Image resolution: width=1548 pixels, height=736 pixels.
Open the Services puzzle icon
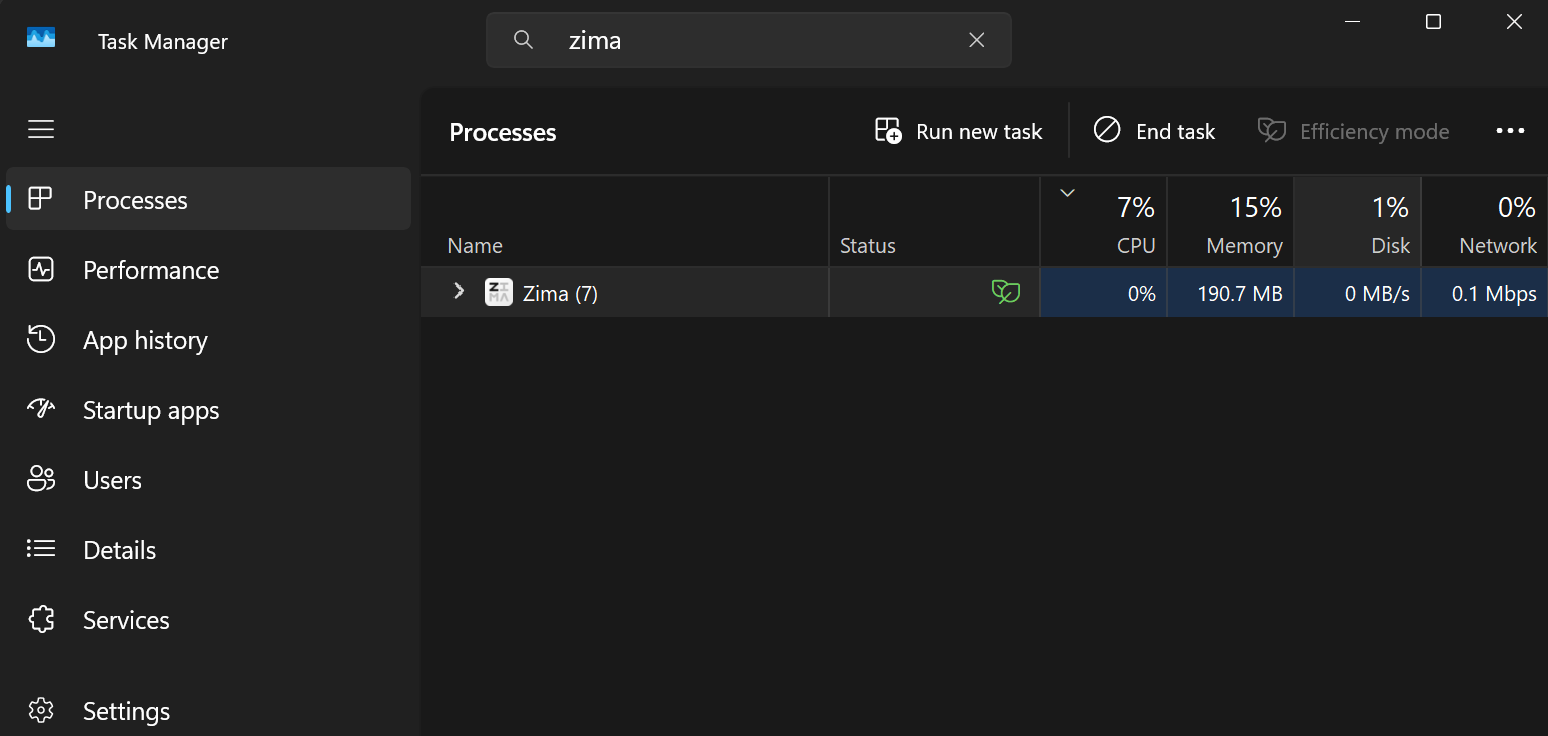tap(40, 620)
